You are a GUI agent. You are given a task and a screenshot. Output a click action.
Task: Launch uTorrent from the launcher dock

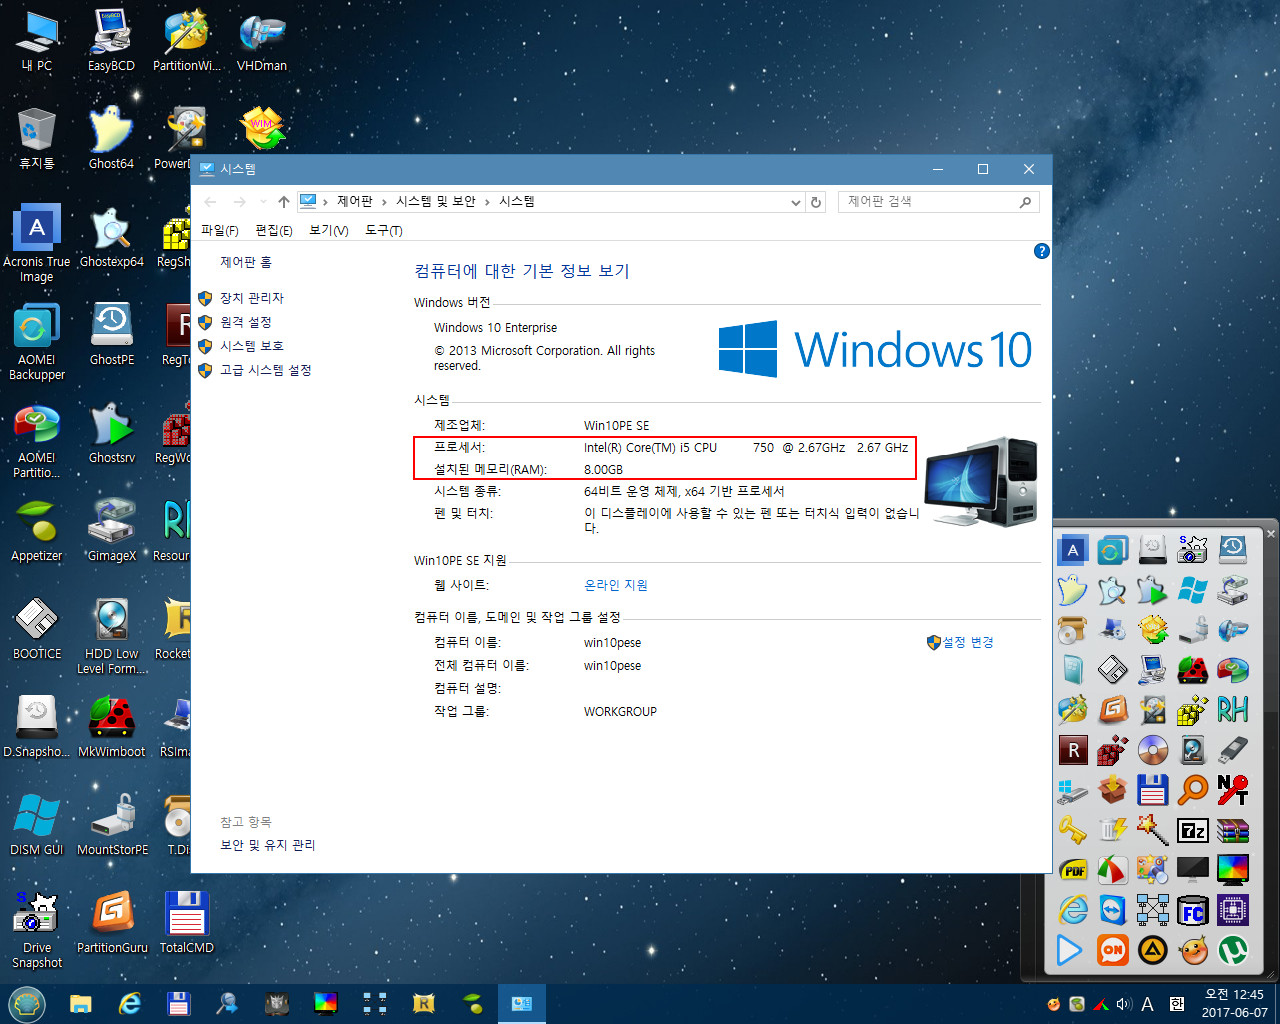click(x=1233, y=950)
